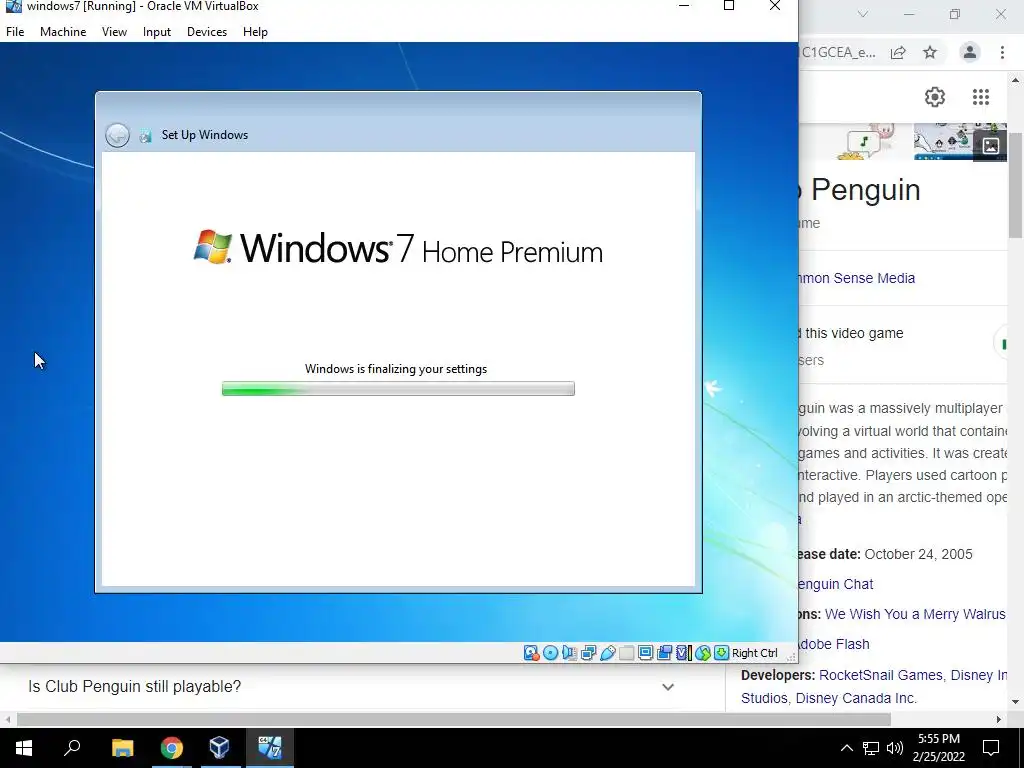Viewport: 1024px width, 768px height.
Task: Click 'Windows is finalizing your settings' text
Action: (396, 369)
